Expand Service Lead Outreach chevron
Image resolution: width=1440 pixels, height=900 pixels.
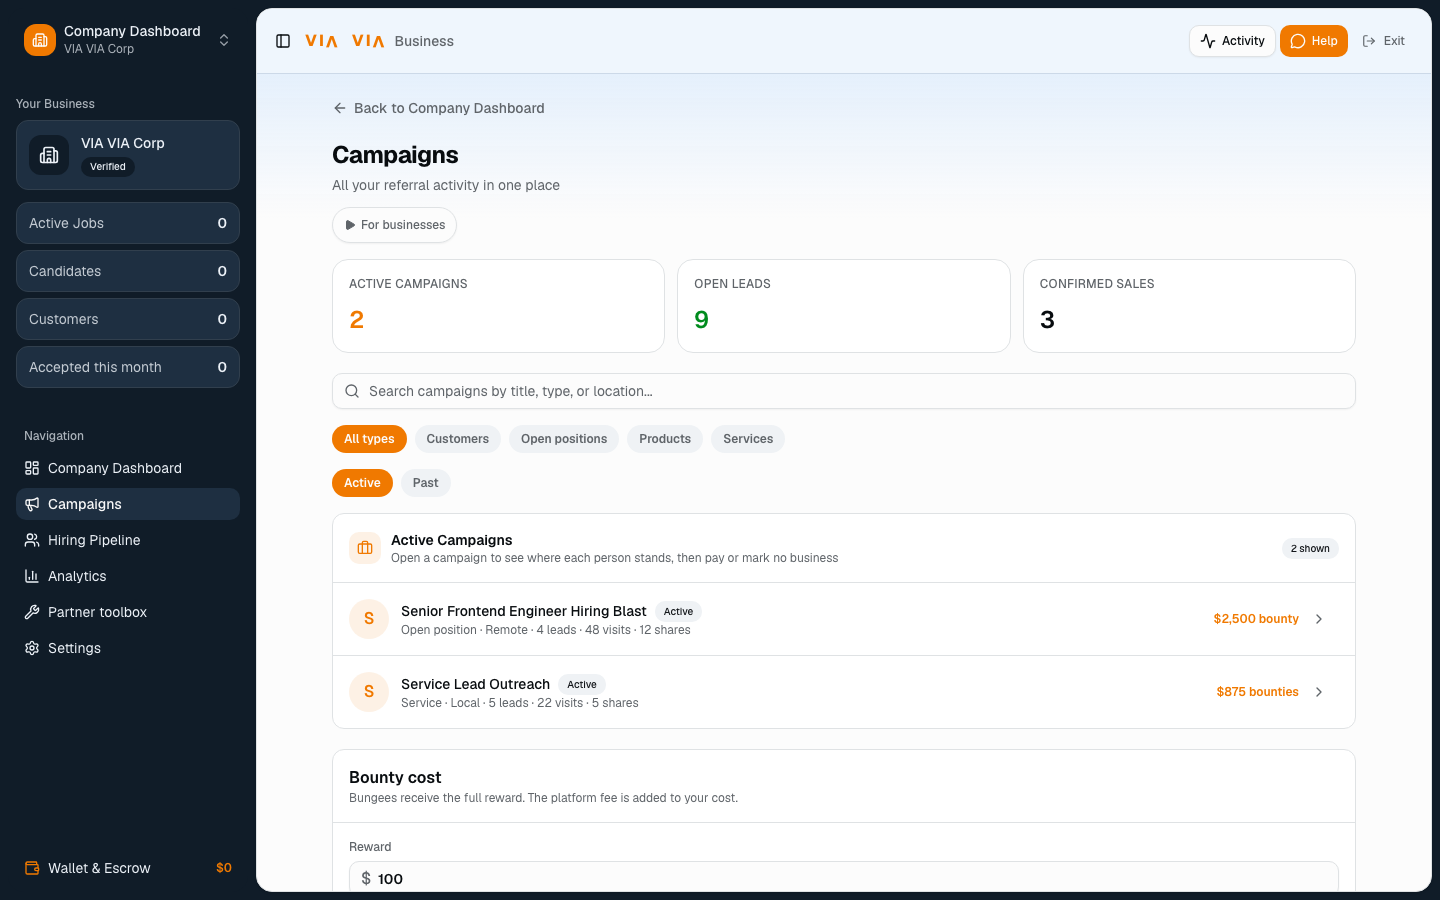click(x=1319, y=692)
